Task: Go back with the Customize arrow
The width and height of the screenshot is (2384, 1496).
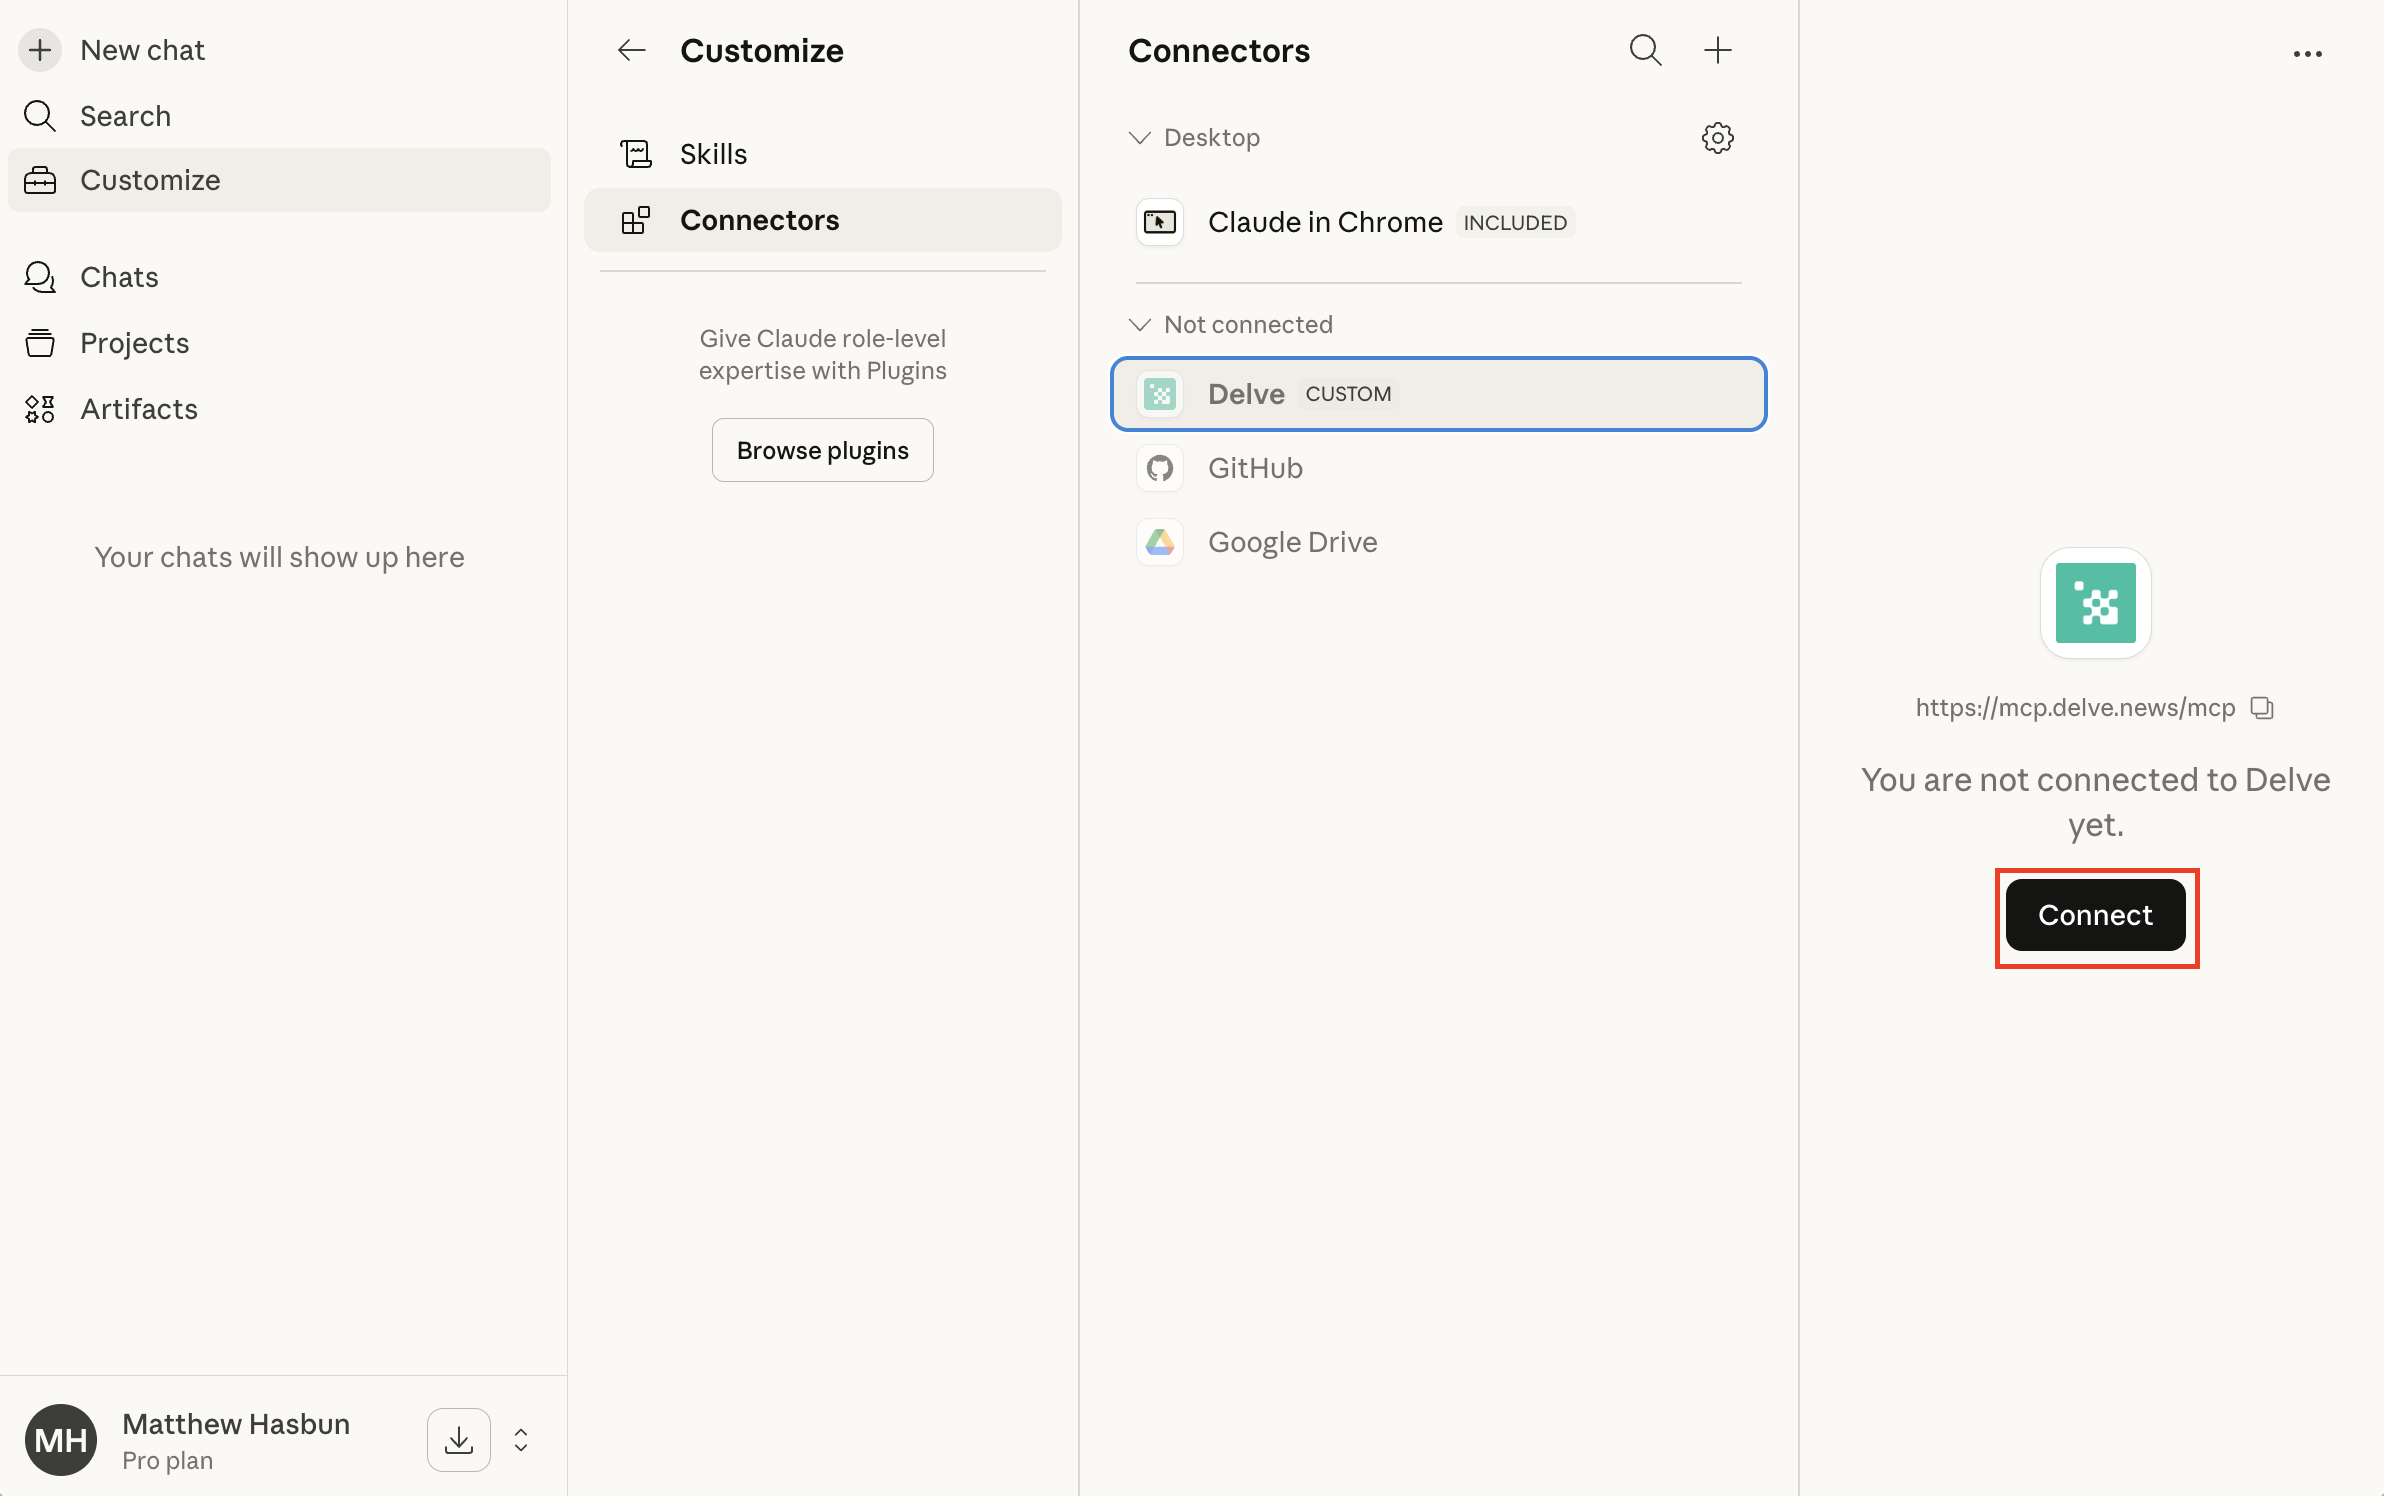Action: click(x=631, y=50)
